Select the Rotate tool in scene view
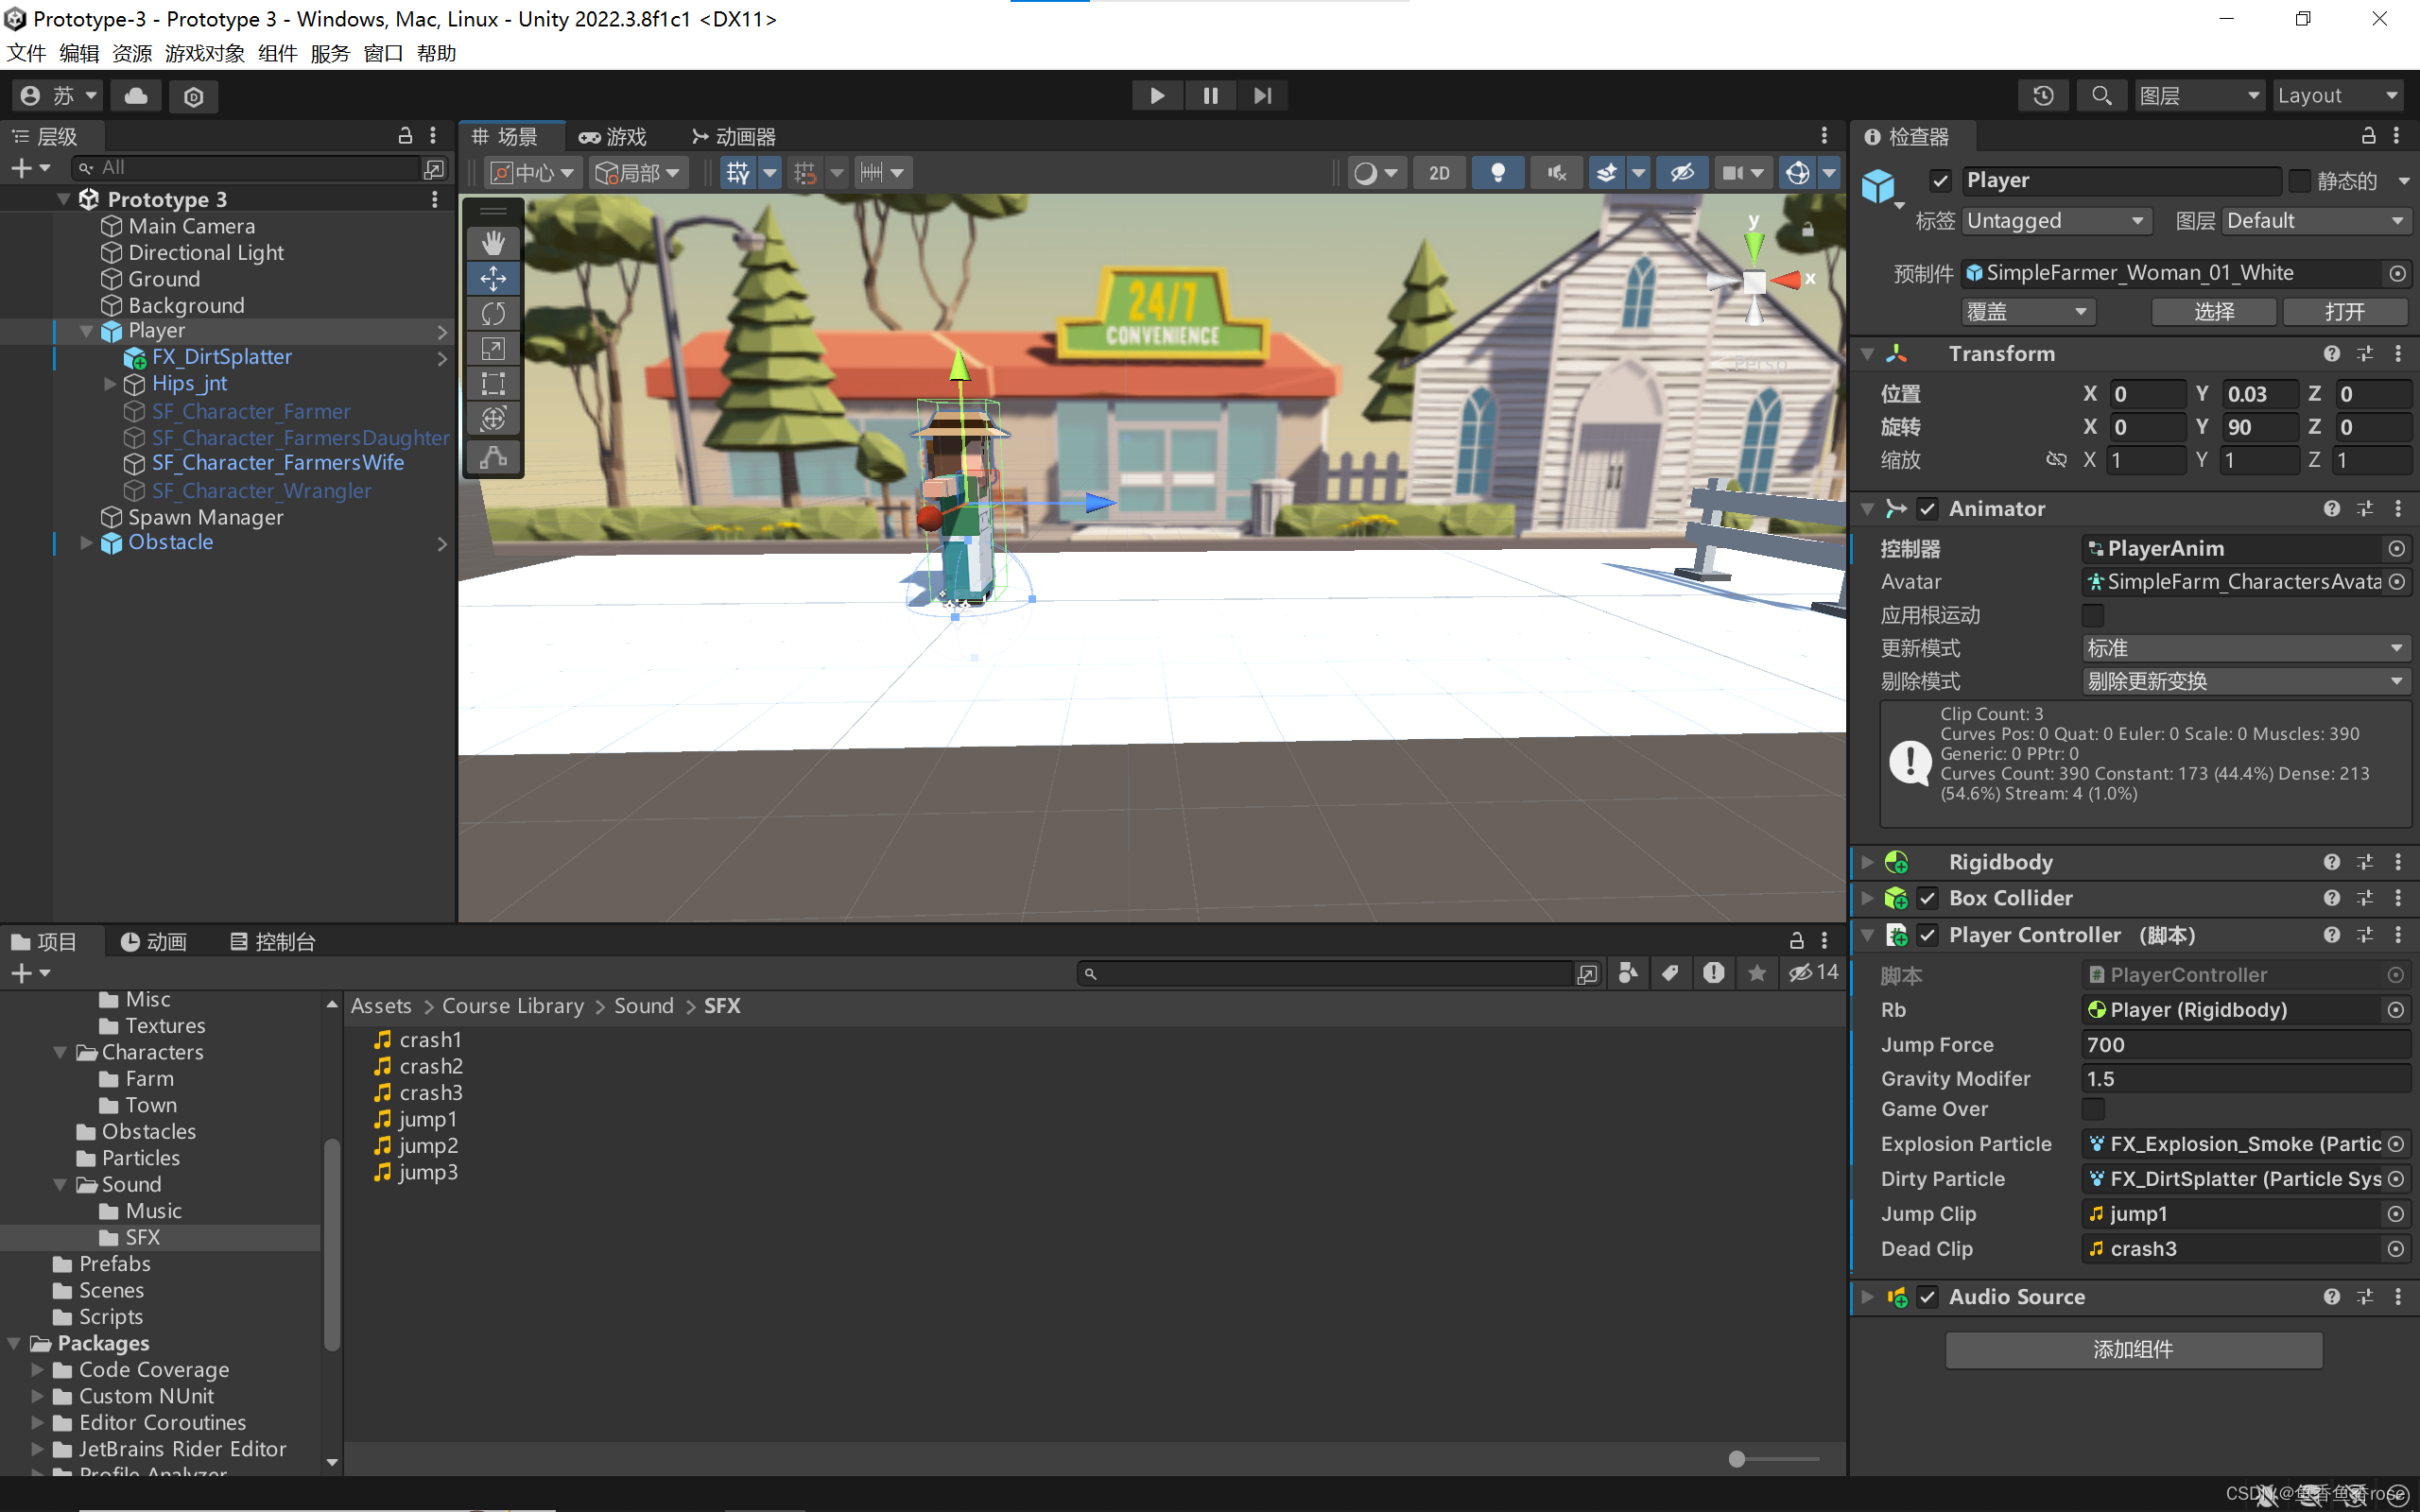The image size is (2420, 1512). [493, 313]
